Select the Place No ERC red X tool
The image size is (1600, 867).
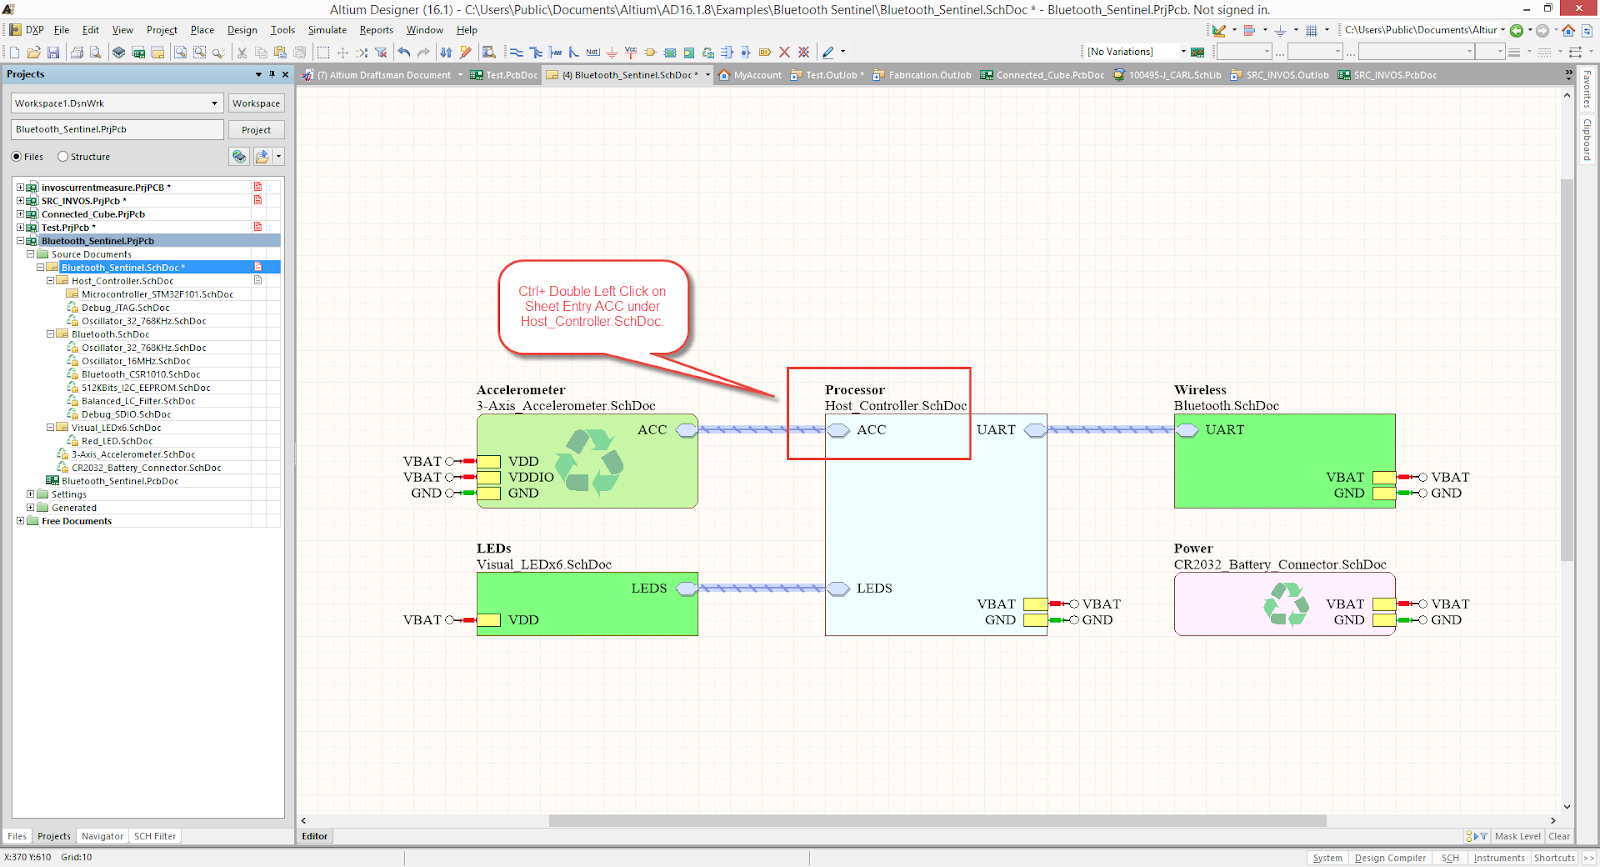(784, 52)
